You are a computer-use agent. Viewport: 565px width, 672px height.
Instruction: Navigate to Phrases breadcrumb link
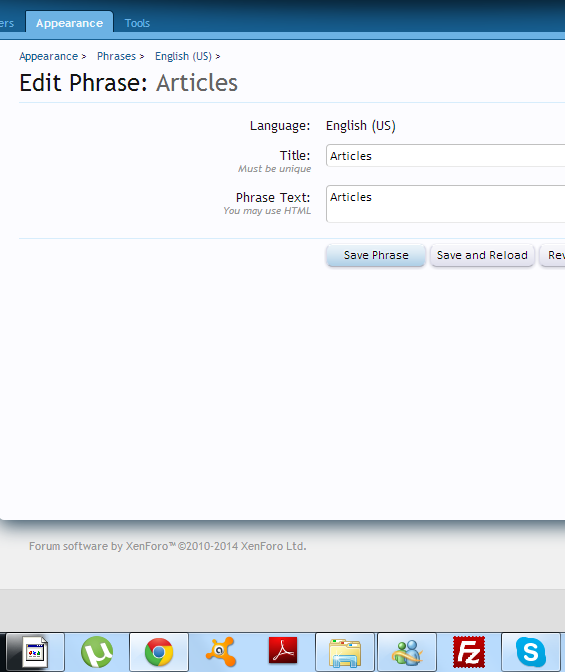tap(116, 57)
